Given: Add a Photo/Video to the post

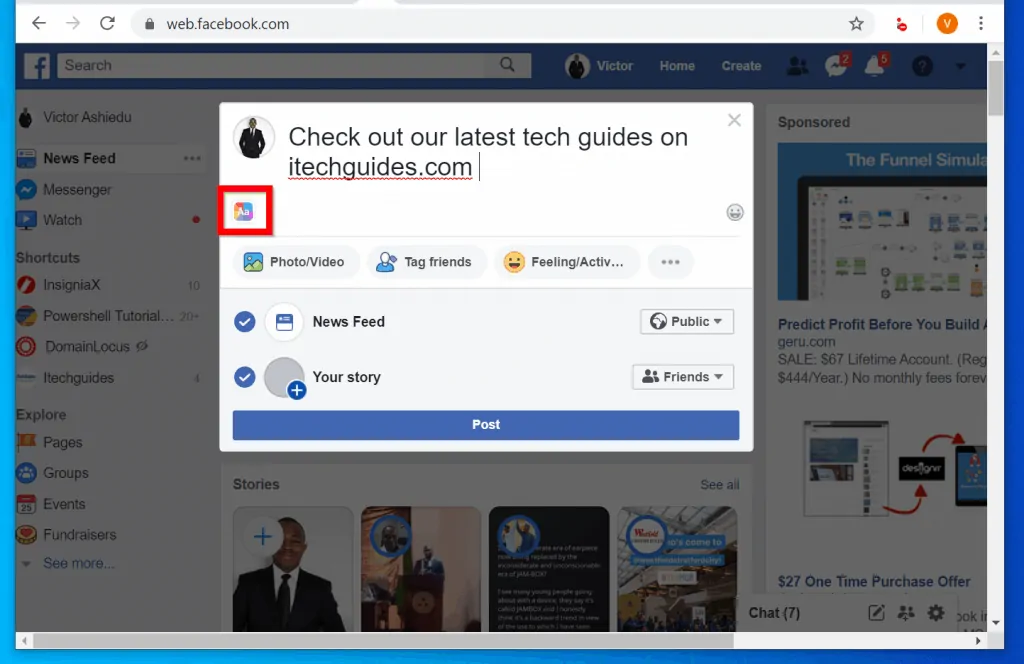Looking at the screenshot, I should point(295,261).
